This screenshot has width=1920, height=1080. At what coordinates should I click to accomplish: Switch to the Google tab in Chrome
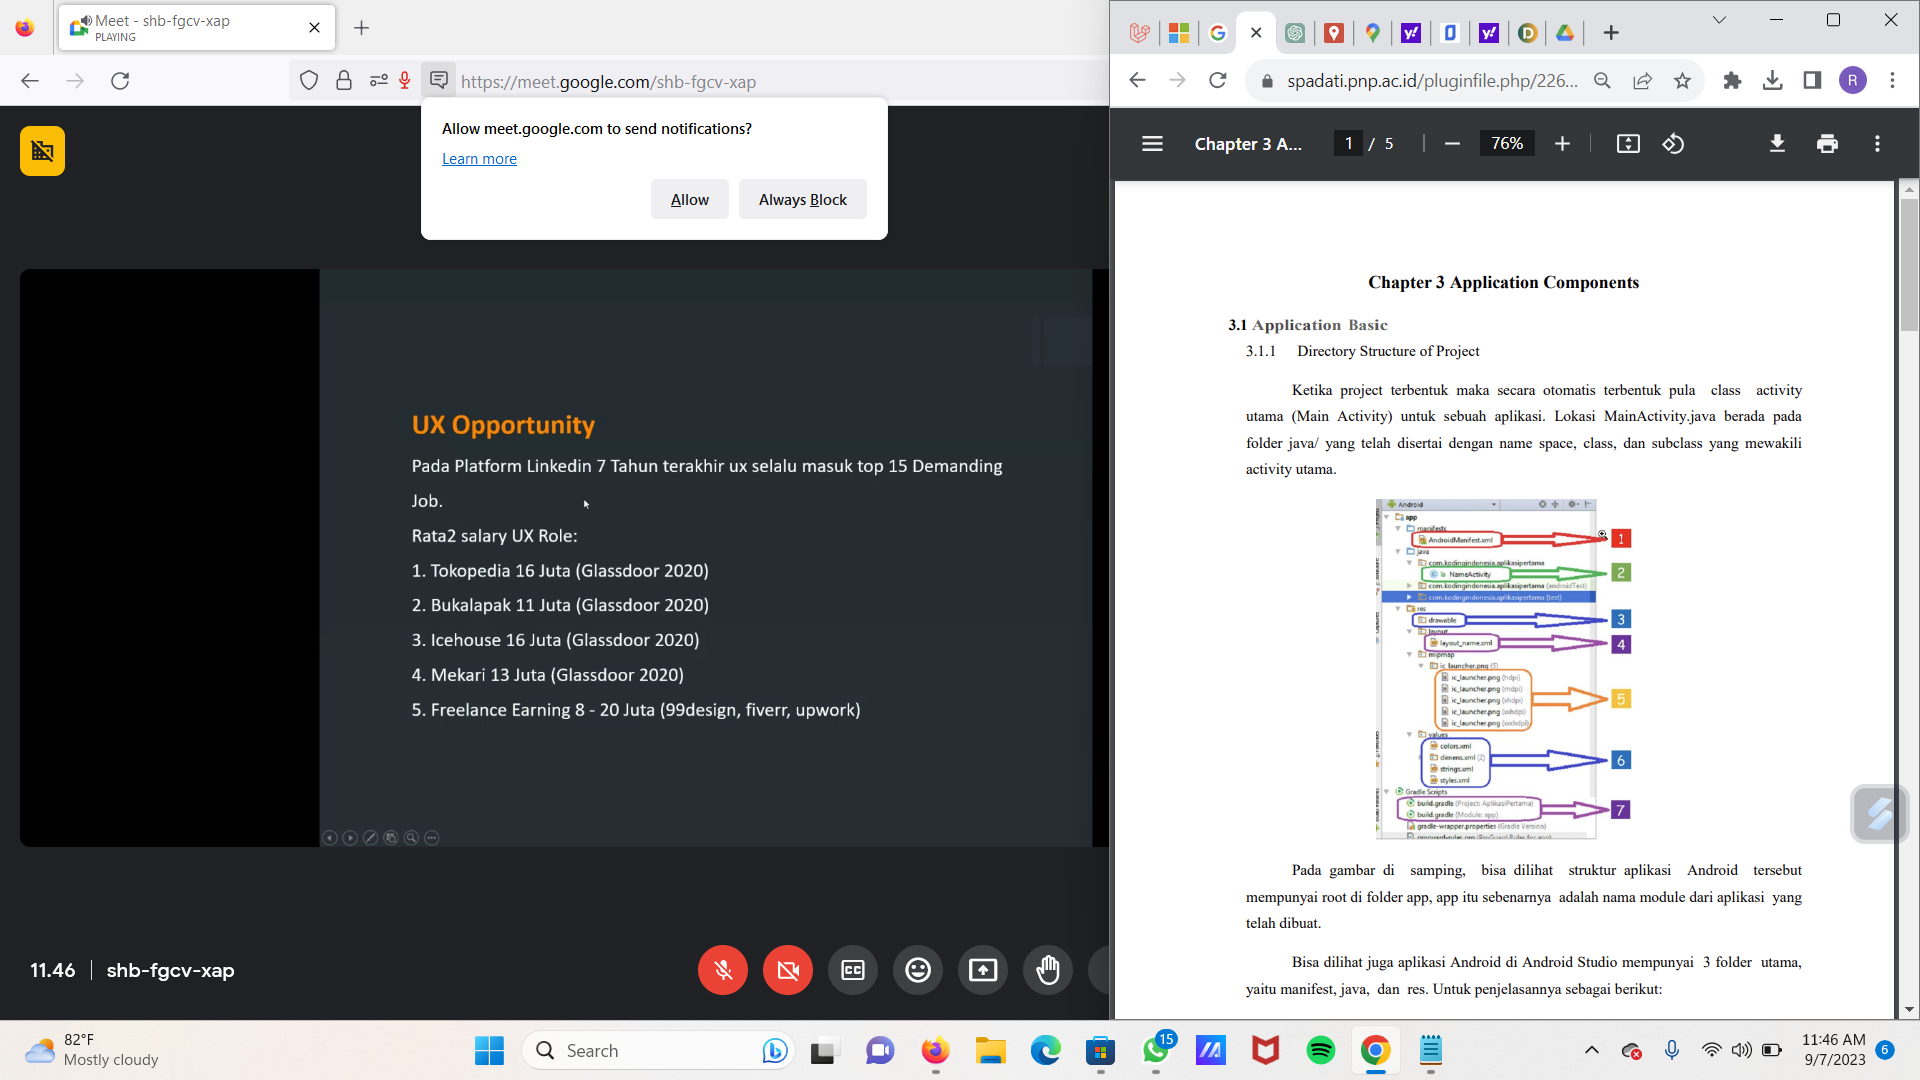point(1217,33)
